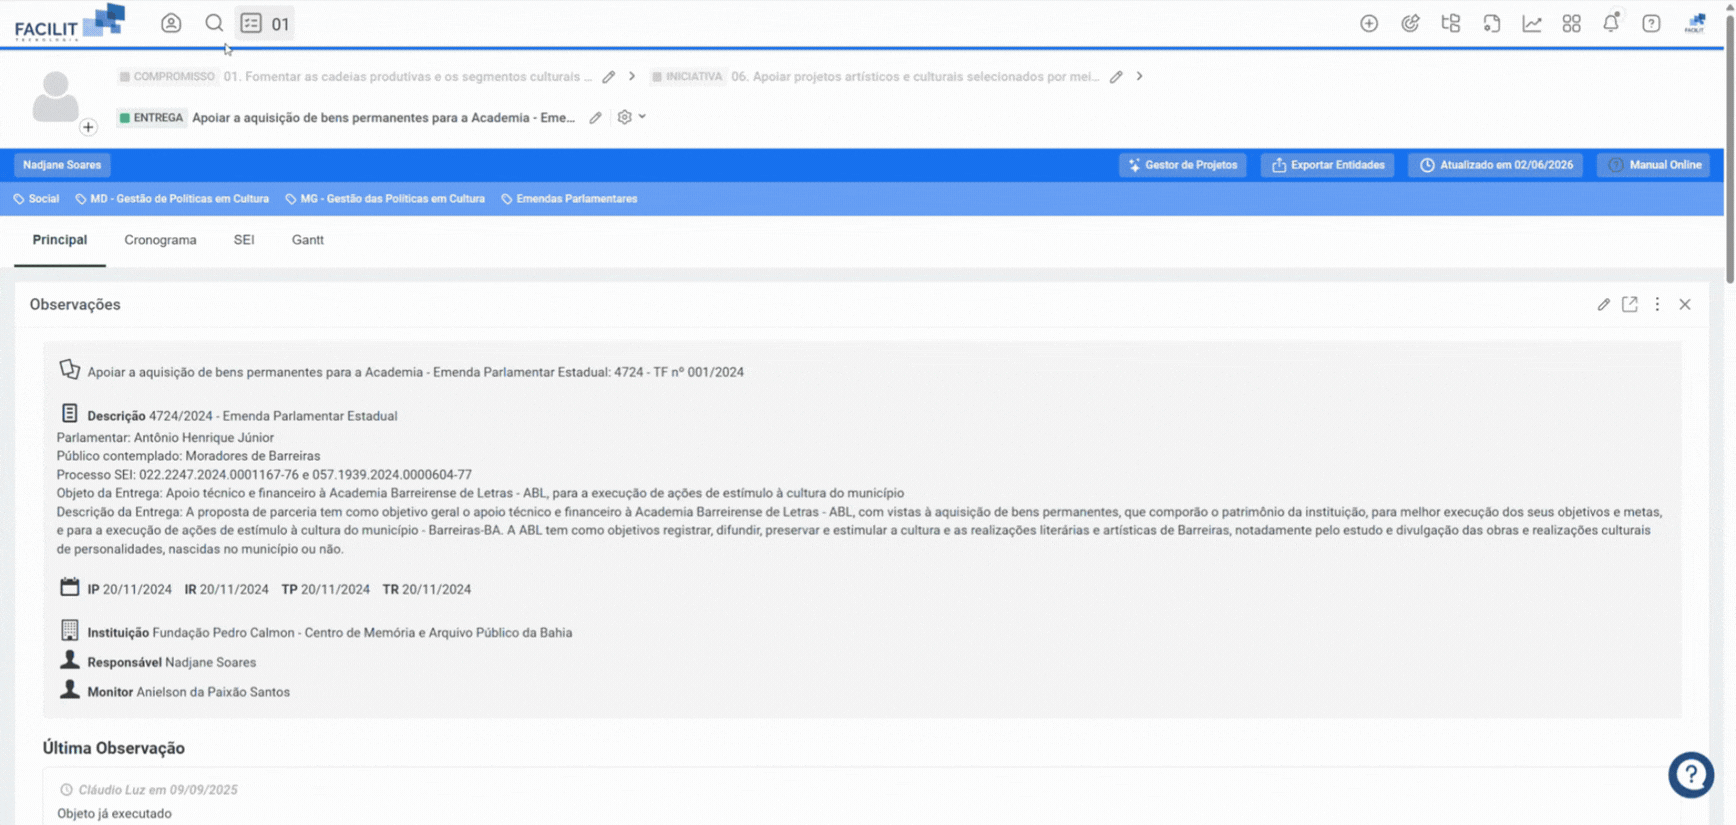Edit the Iniciativa title pencil

coord(1116,77)
